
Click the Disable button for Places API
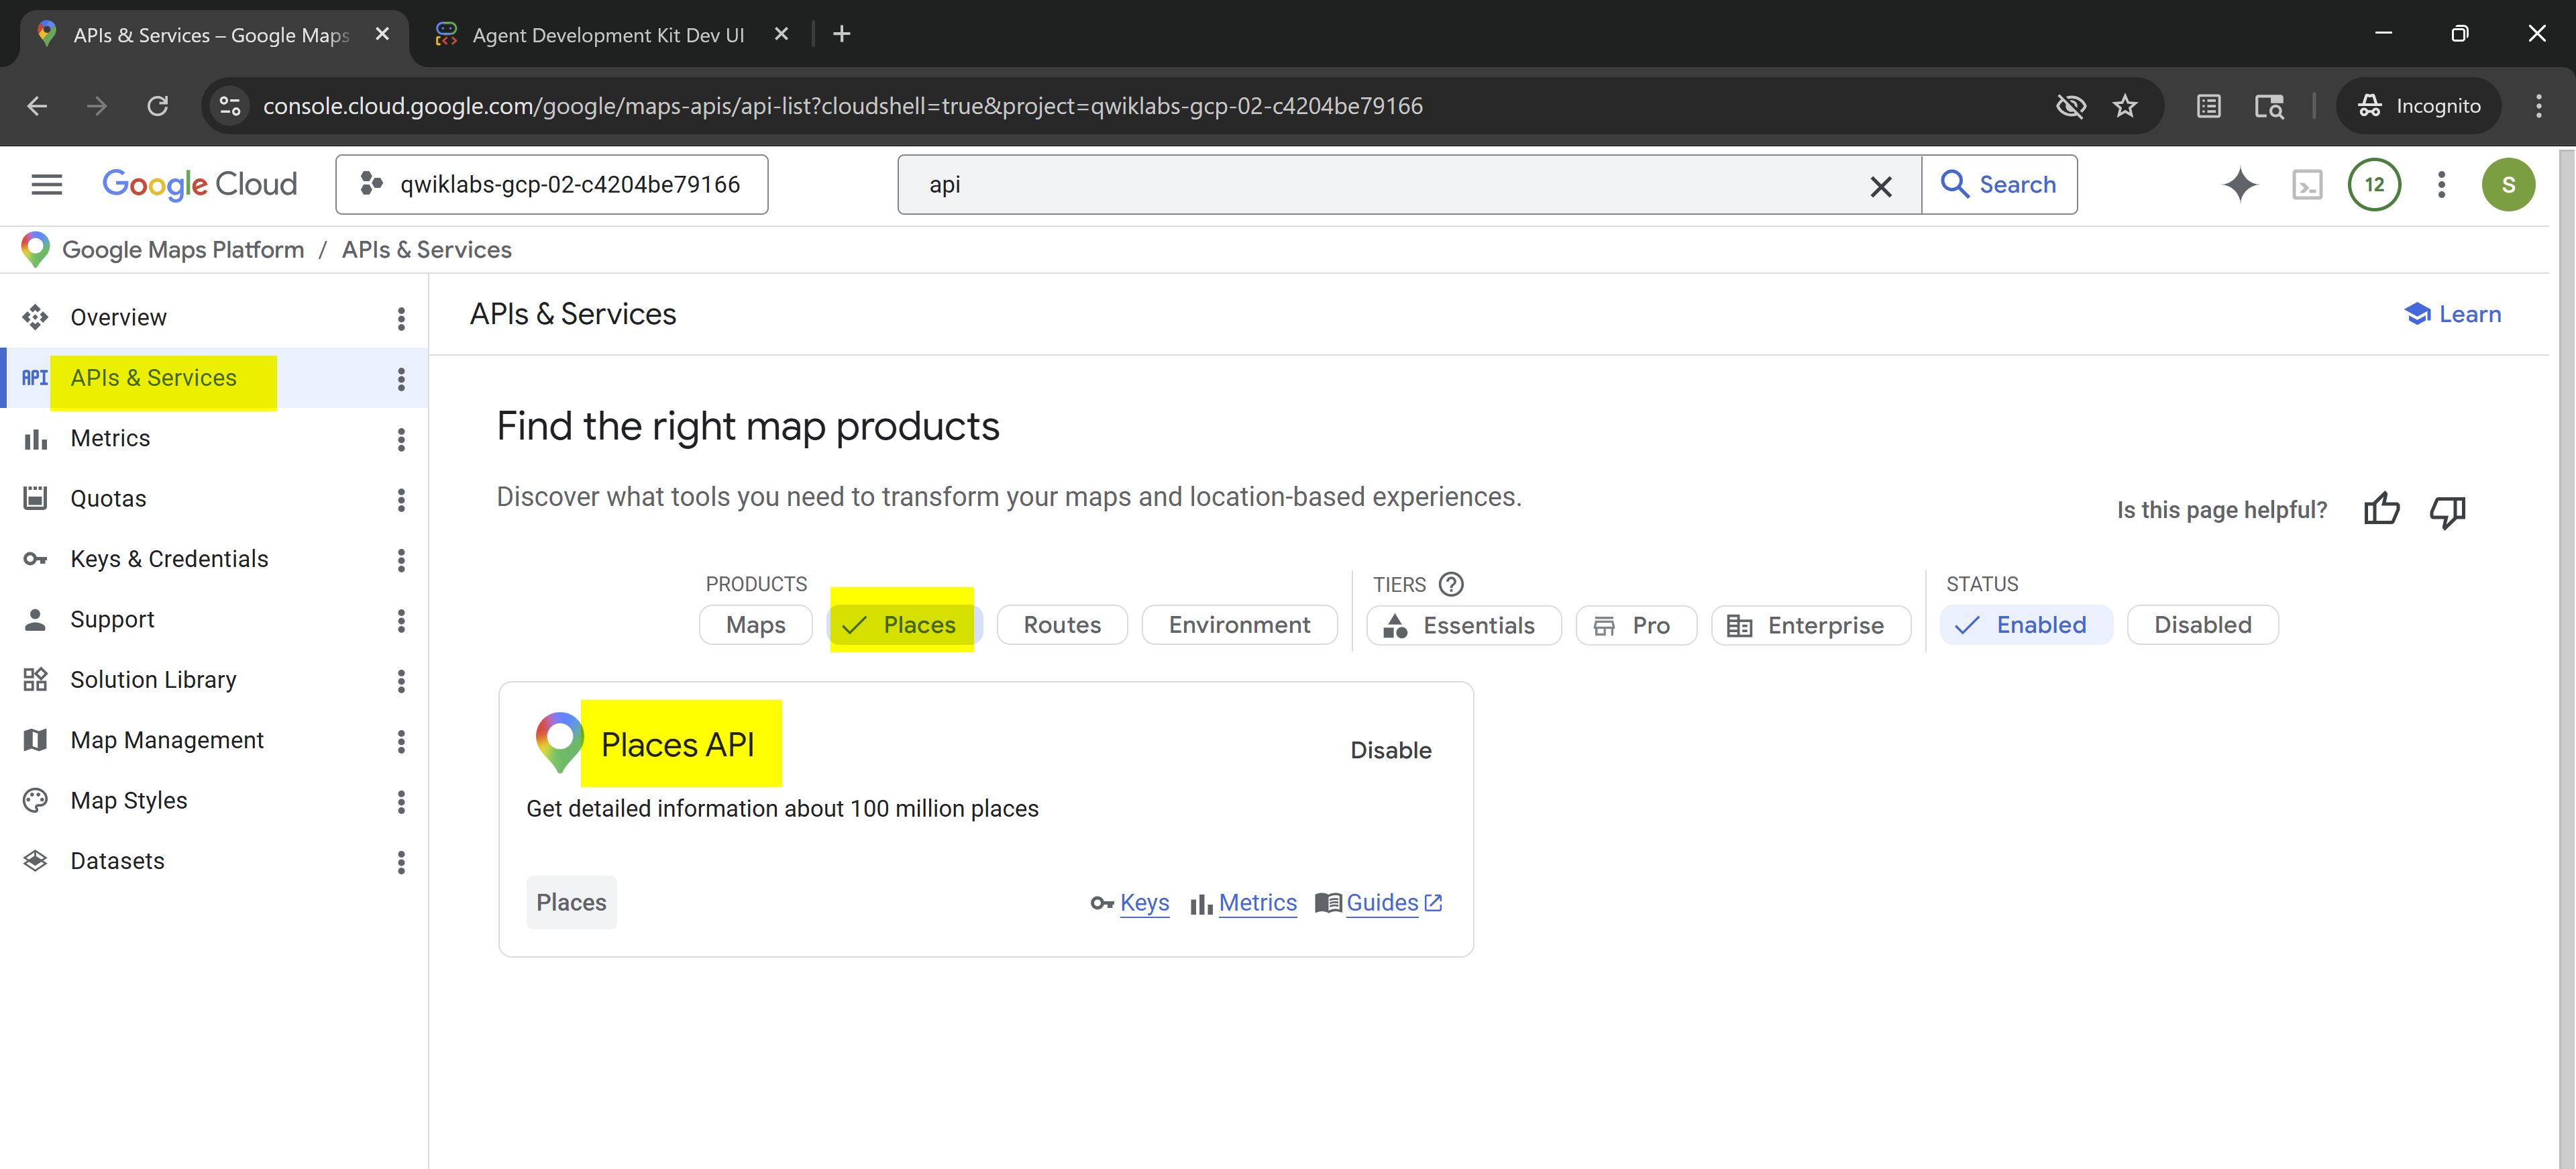[x=1390, y=750]
